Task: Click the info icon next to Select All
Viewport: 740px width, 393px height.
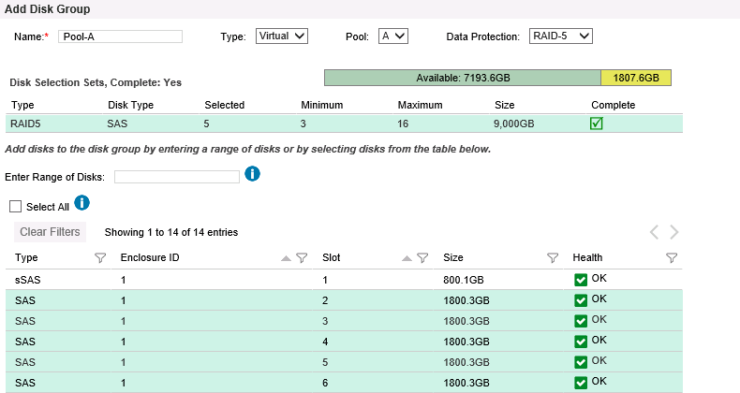Action: 82,203
